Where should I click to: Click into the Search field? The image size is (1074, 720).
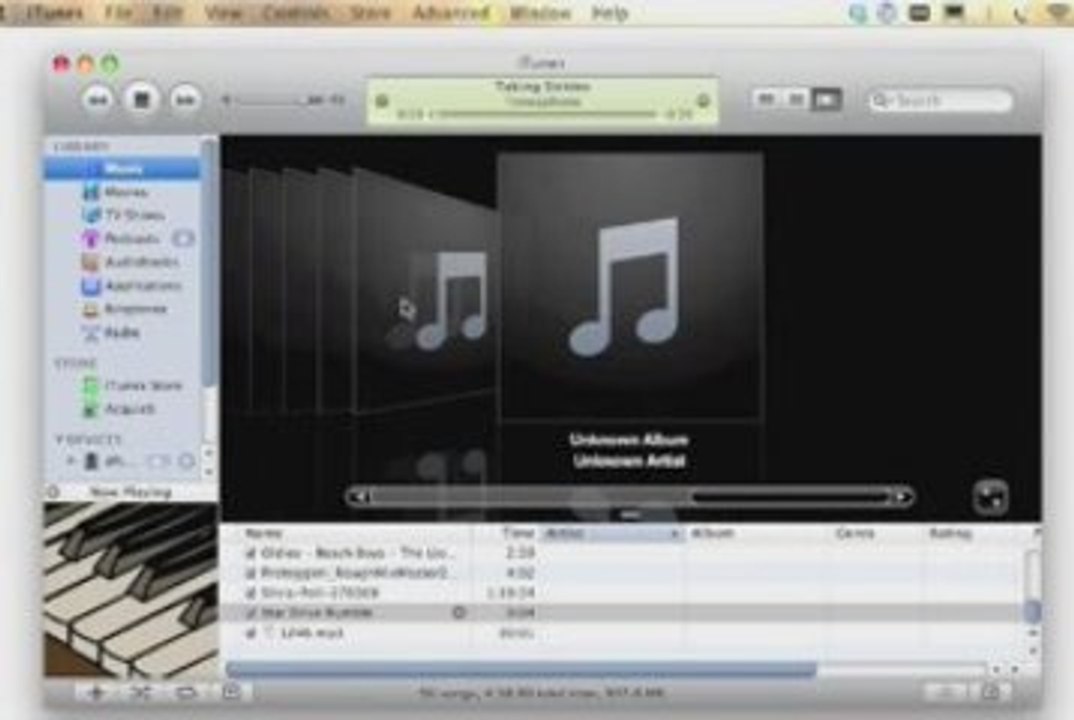click(x=939, y=101)
